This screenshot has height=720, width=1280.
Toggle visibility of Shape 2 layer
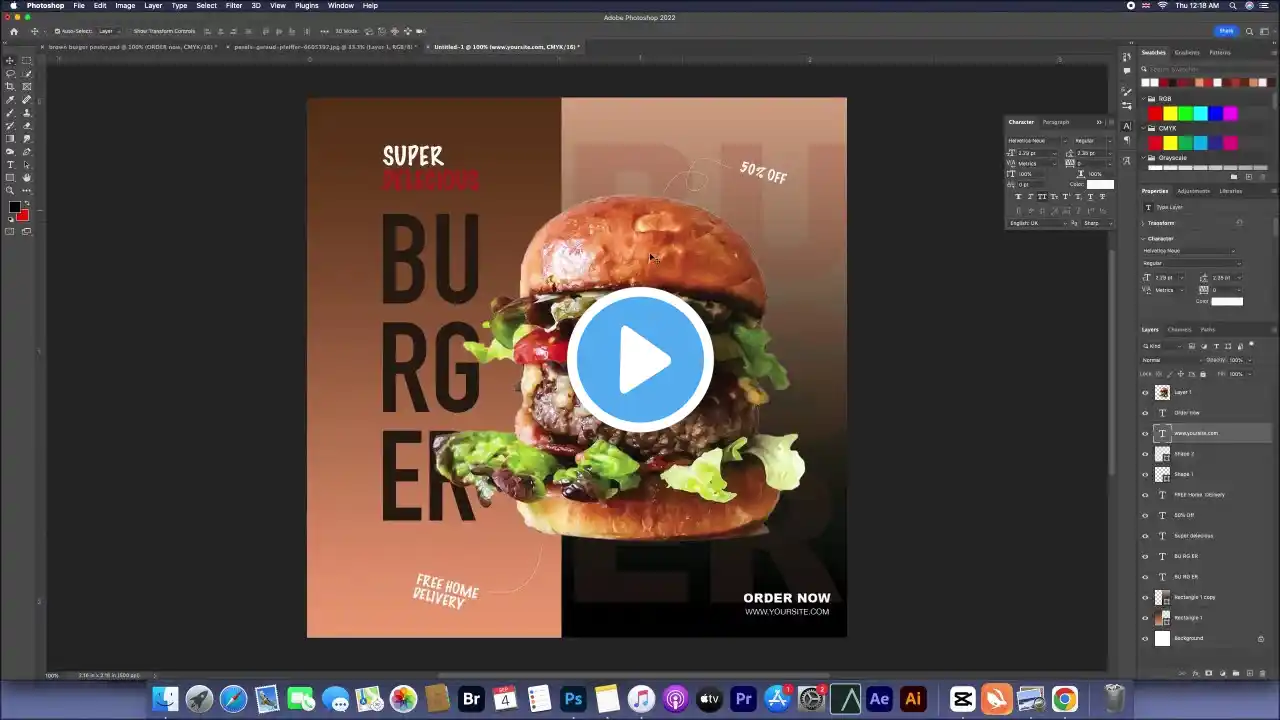[1146, 454]
